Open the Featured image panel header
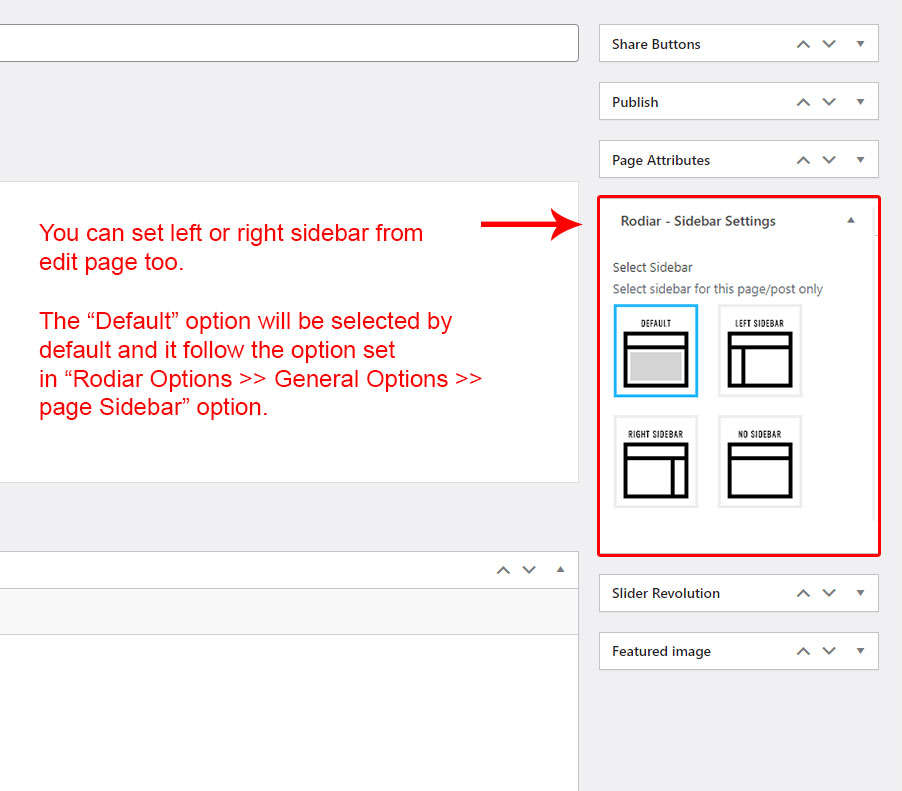Screen dimensions: 902x791 tap(662, 651)
